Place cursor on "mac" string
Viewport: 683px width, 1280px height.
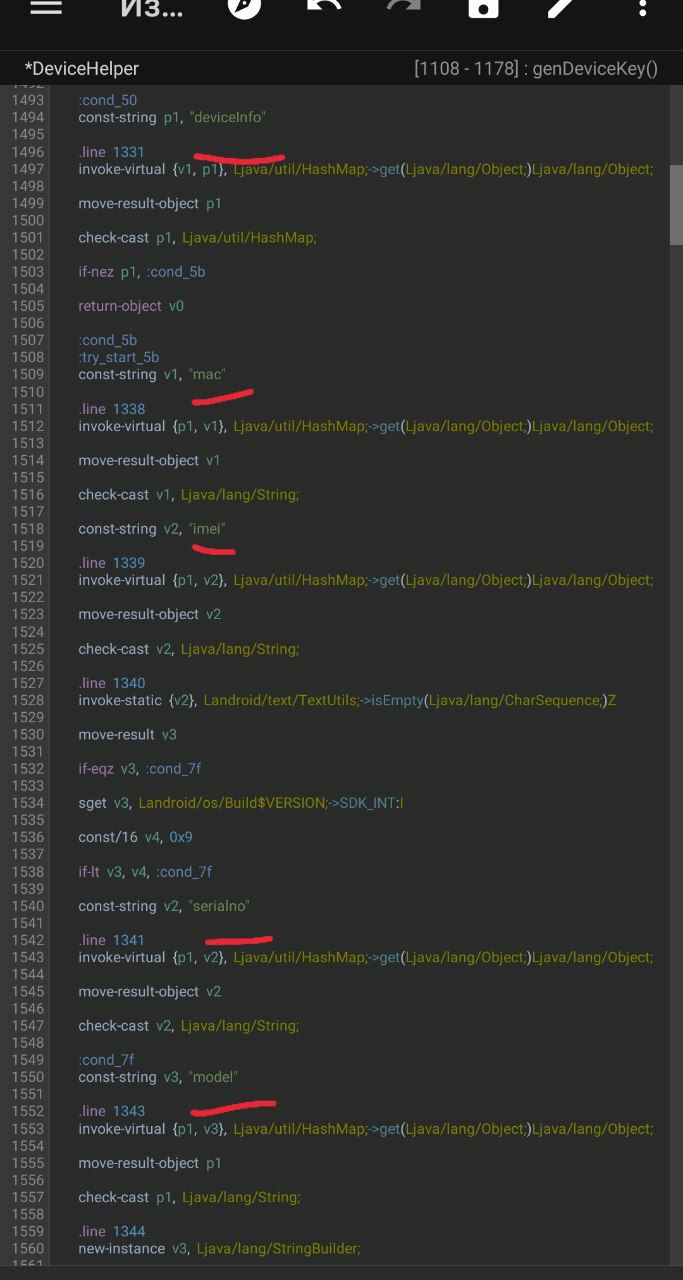[x=207, y=374]
